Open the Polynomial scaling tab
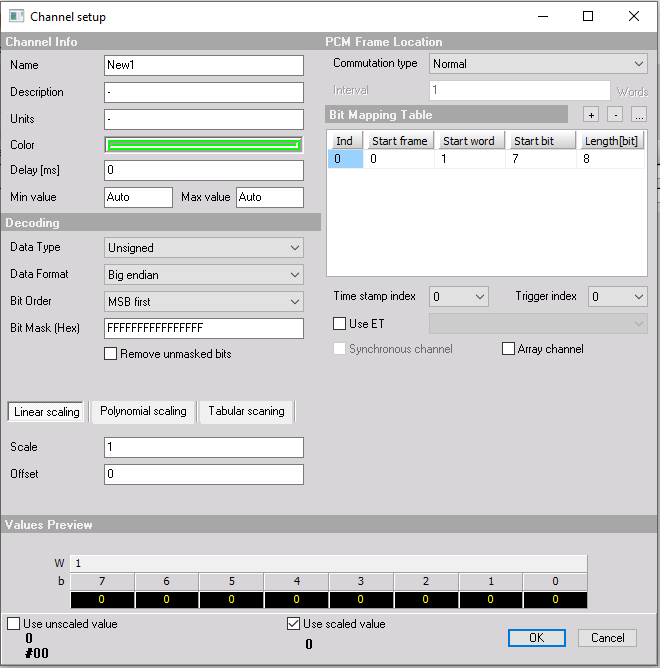Screen dimensions: 660x668 [143, 411]
